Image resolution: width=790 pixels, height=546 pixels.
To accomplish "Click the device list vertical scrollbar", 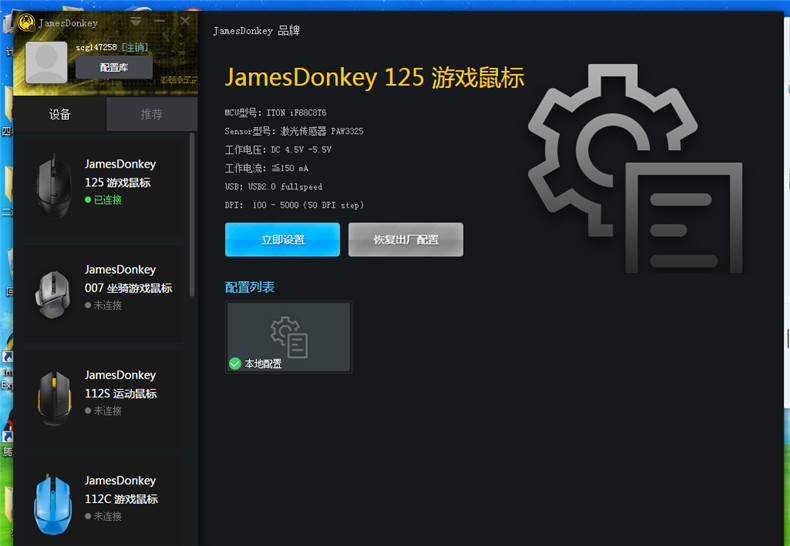I will coord(192,220).
